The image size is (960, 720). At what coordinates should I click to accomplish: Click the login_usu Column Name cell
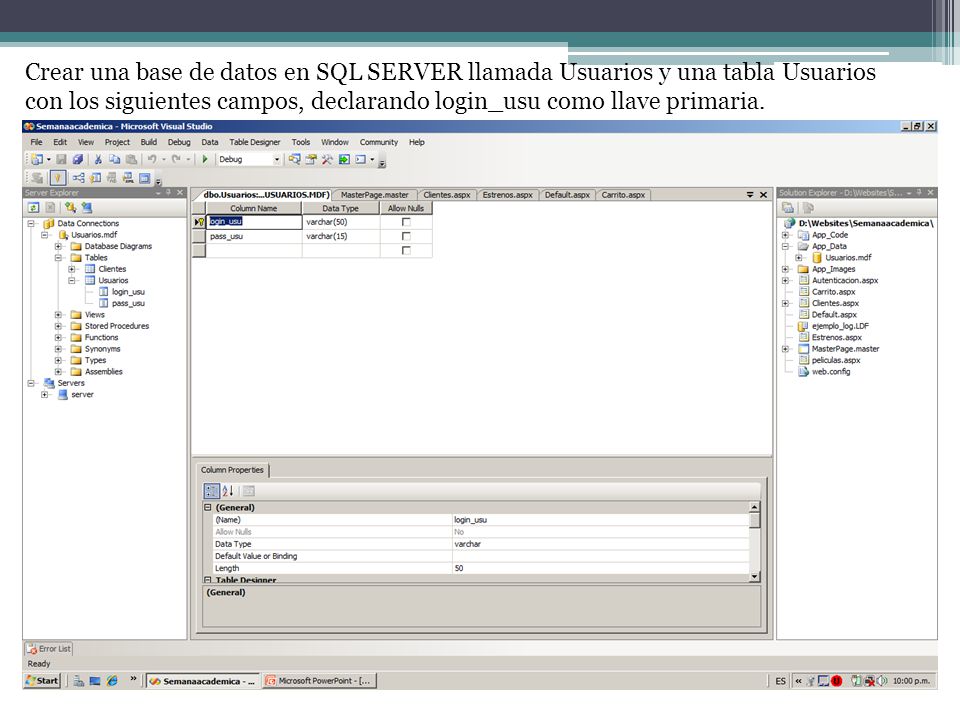253,222
